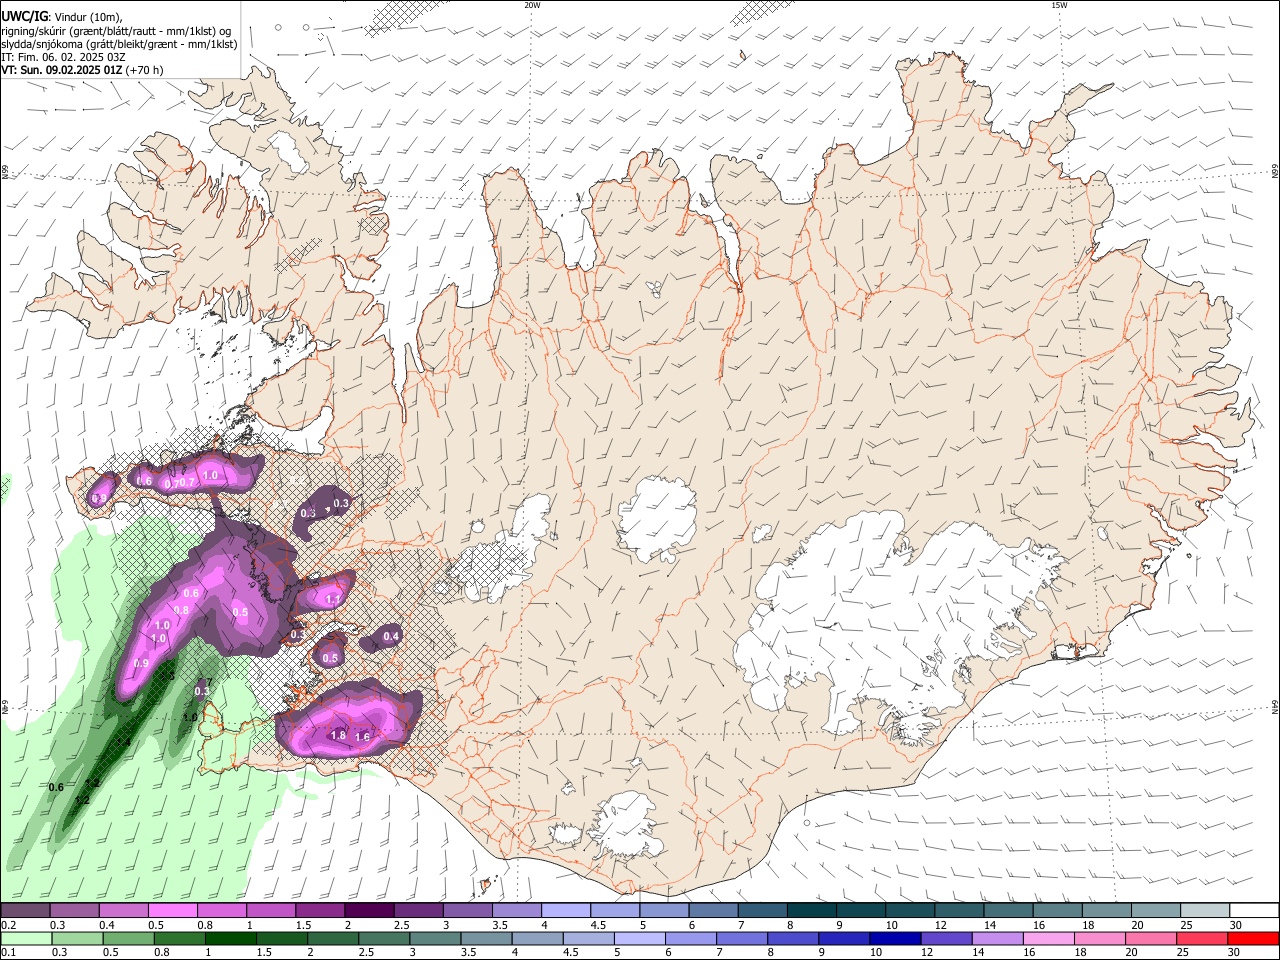The image size is (1280, 960).
Task: Select brightest red lower swatch after 30
Action: pos(1253,939)
